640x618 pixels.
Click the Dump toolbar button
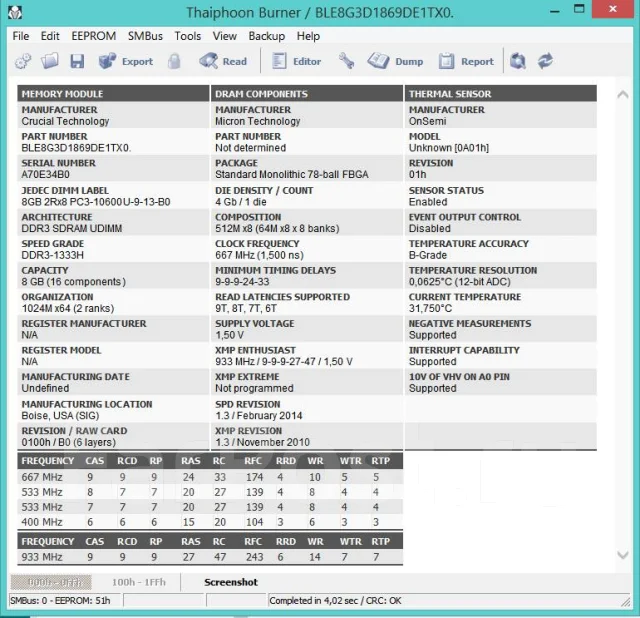click(x=396, y=62)
